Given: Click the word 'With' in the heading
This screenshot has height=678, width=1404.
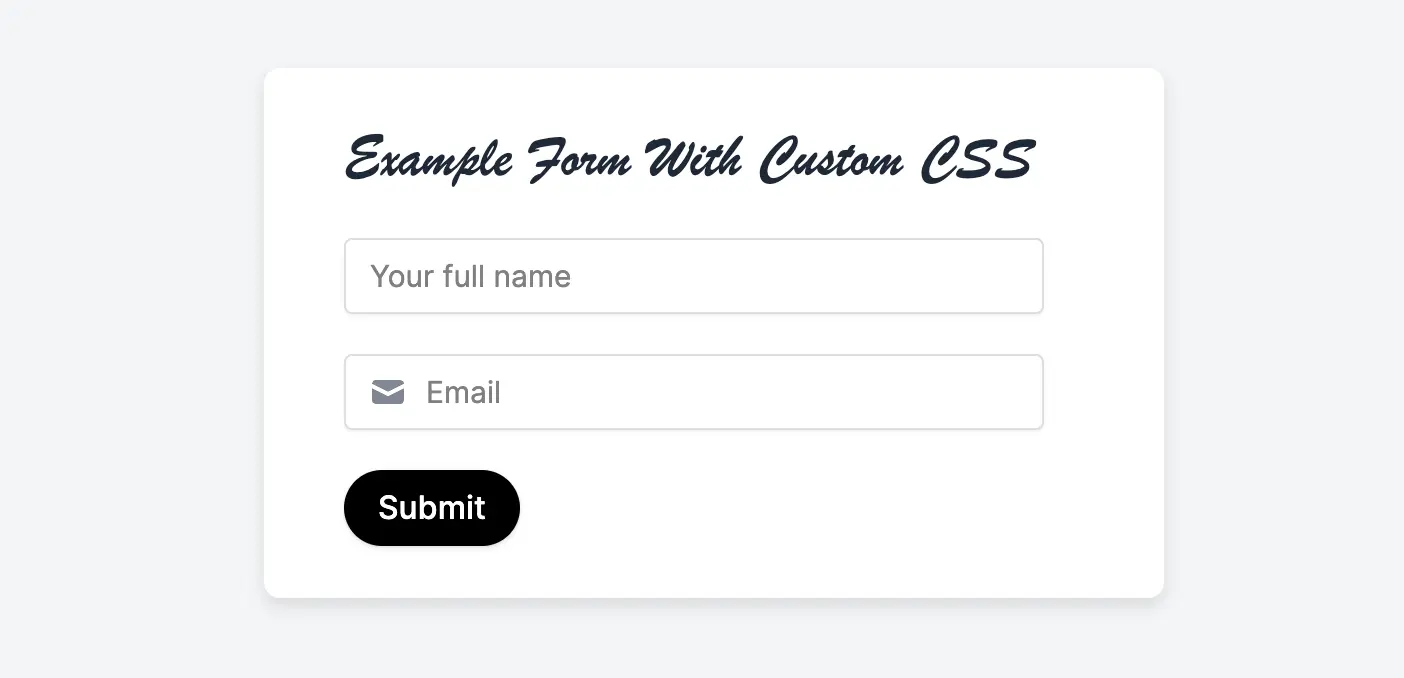Looking at the screenshot, I should pyautogui.click(x=694, y=160).
